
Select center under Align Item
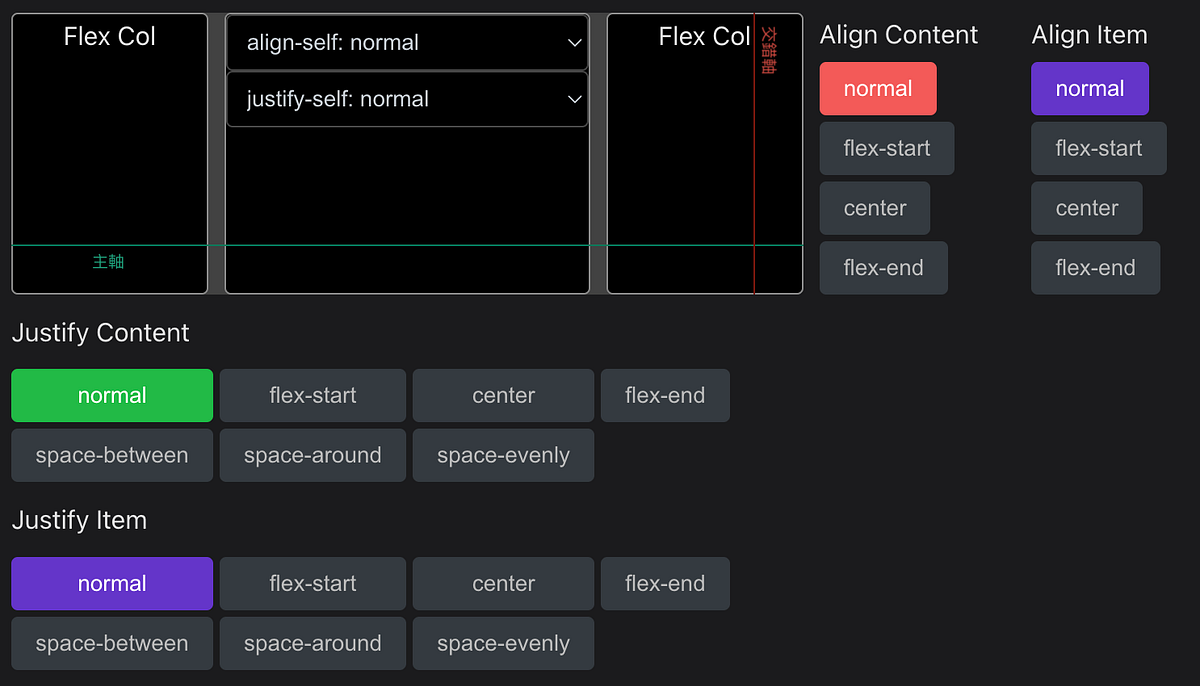click(x=1086, y=208)
